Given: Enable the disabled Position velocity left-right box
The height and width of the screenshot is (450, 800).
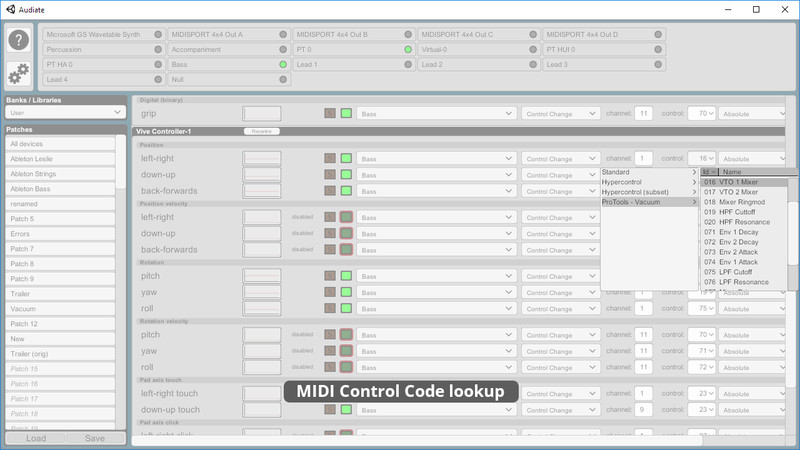Looking at the screenshot, I should (x=346, y=217).
